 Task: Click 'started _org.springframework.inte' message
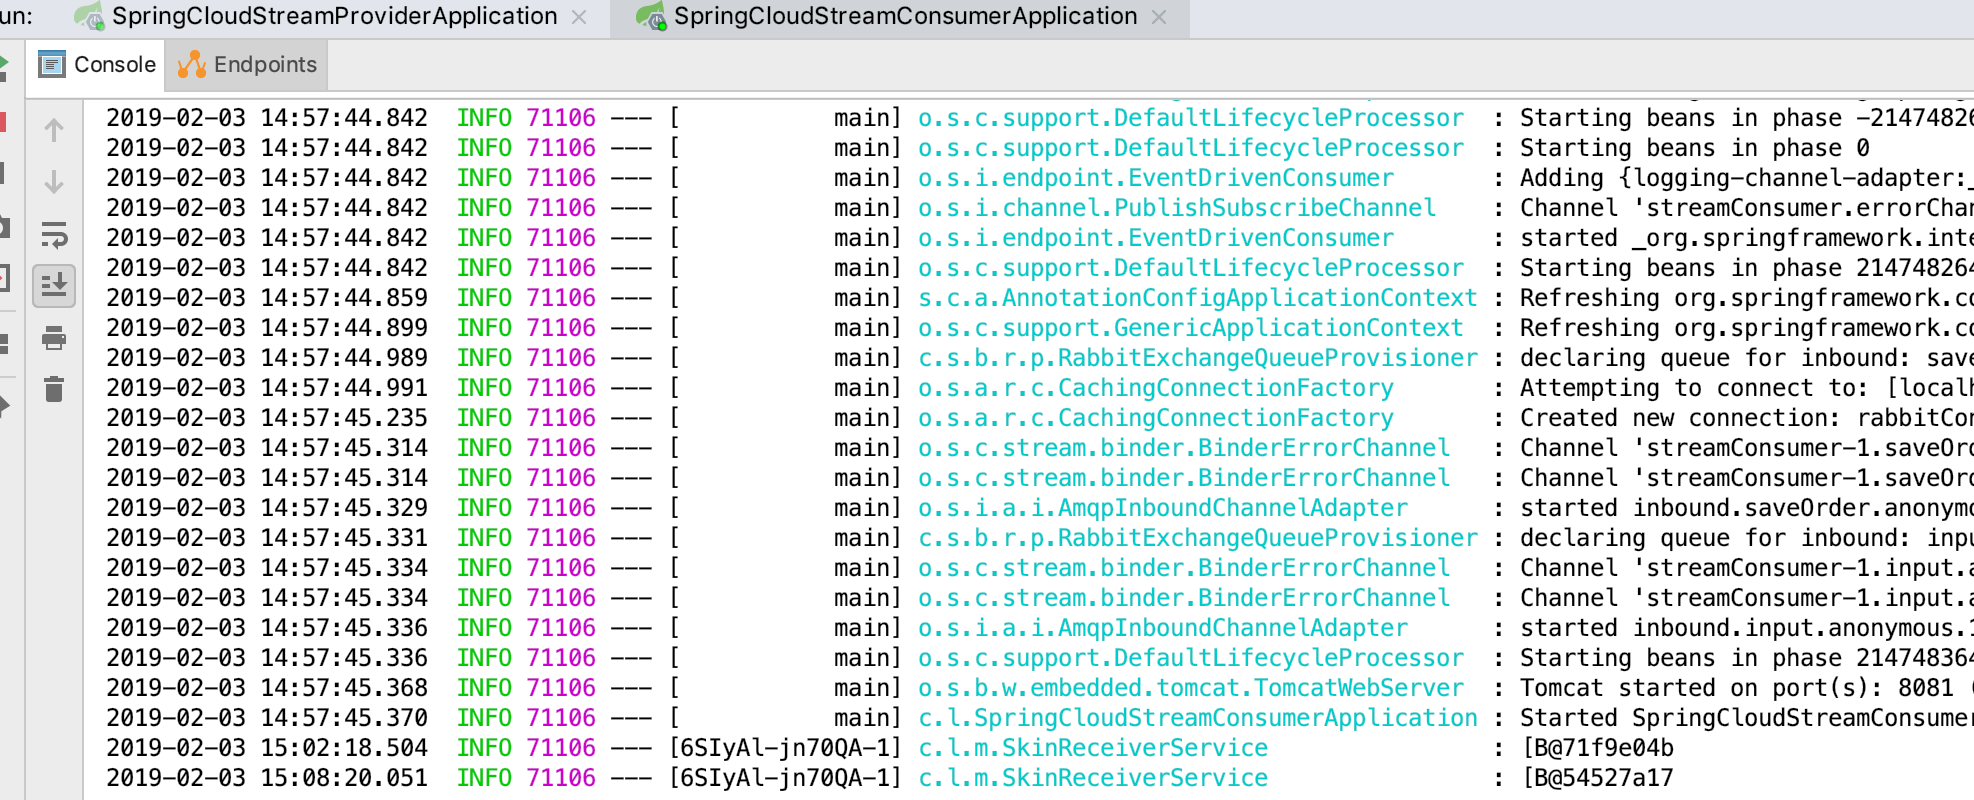(1747, 238)
